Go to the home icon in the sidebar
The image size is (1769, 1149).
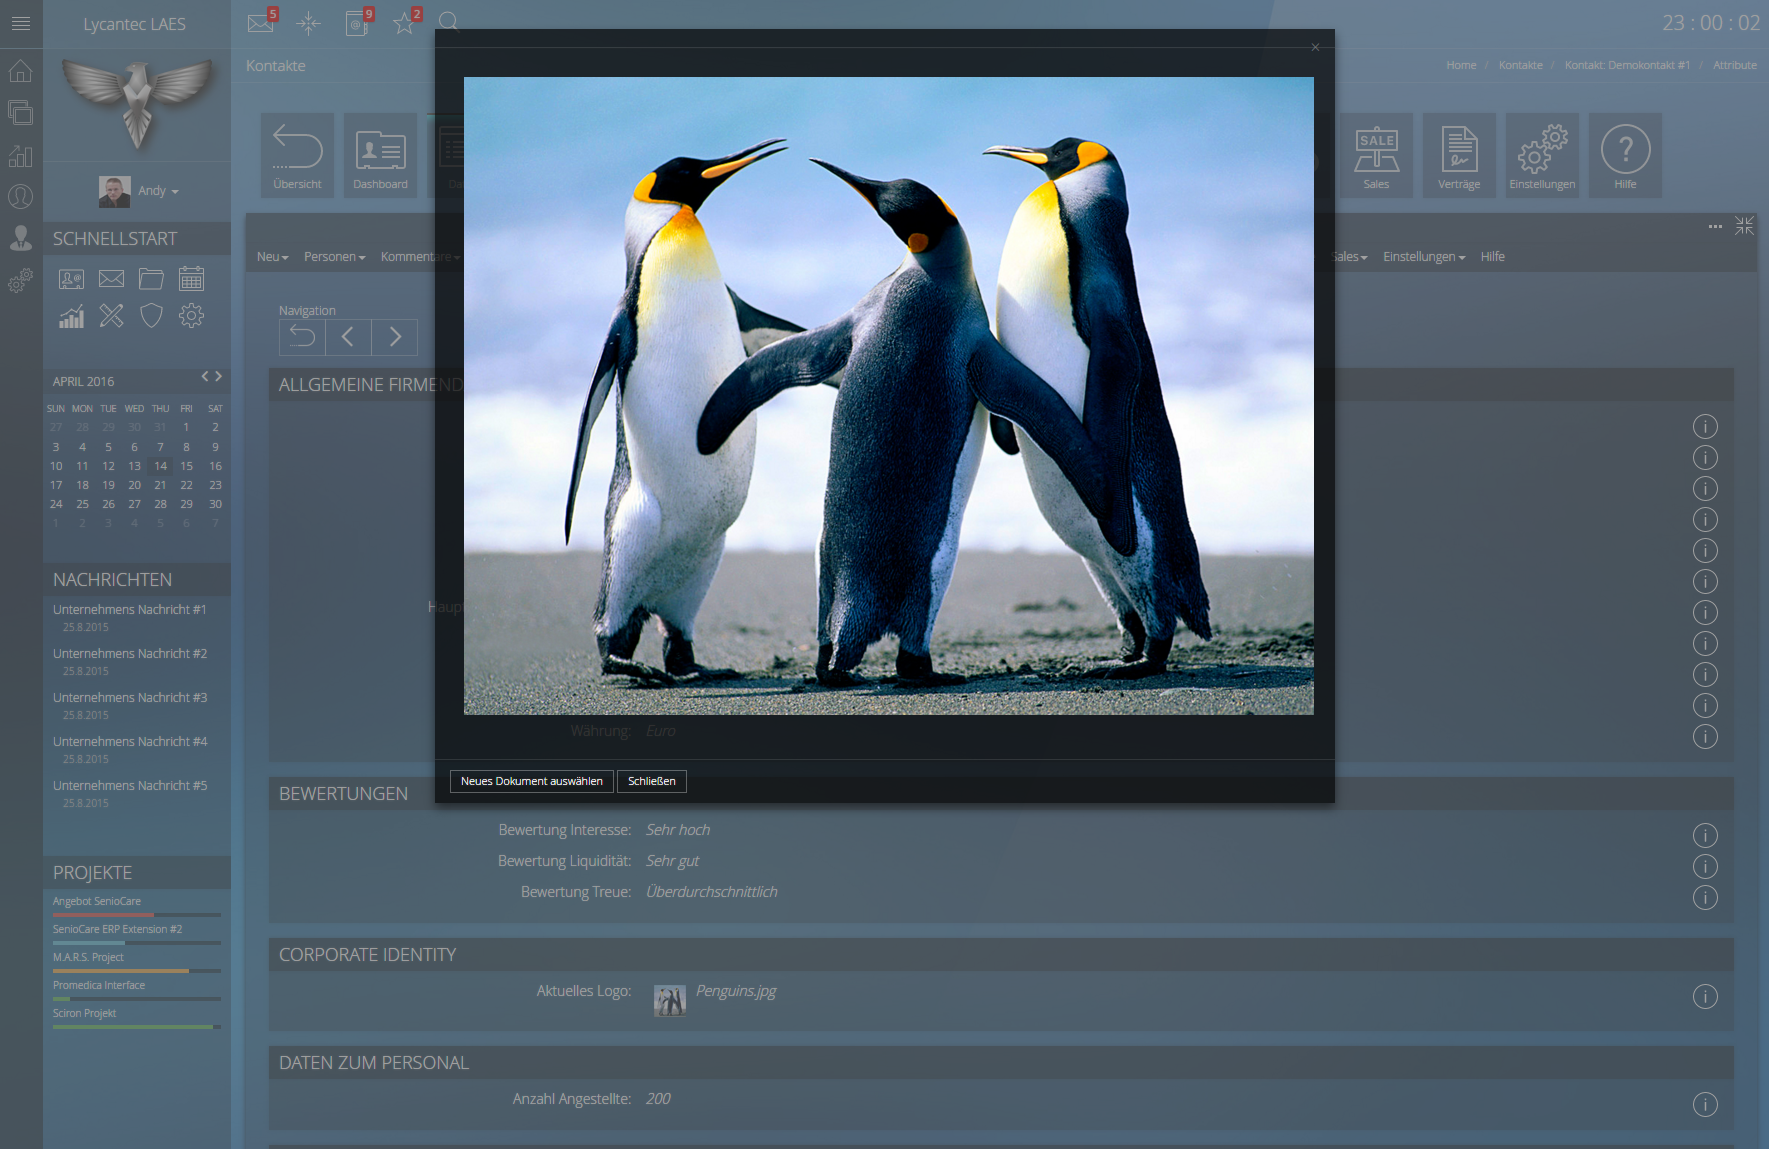pyautogui.click(x=20, y=71)
